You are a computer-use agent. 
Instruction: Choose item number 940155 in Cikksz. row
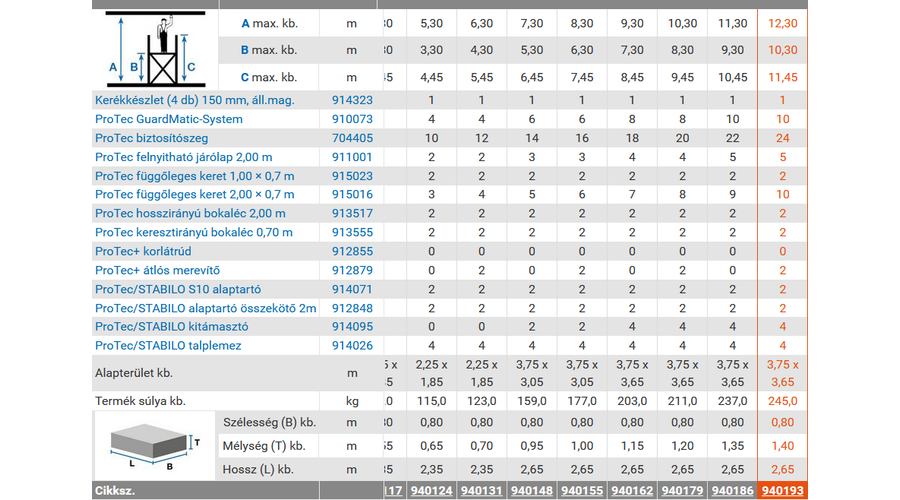point(582,491)
